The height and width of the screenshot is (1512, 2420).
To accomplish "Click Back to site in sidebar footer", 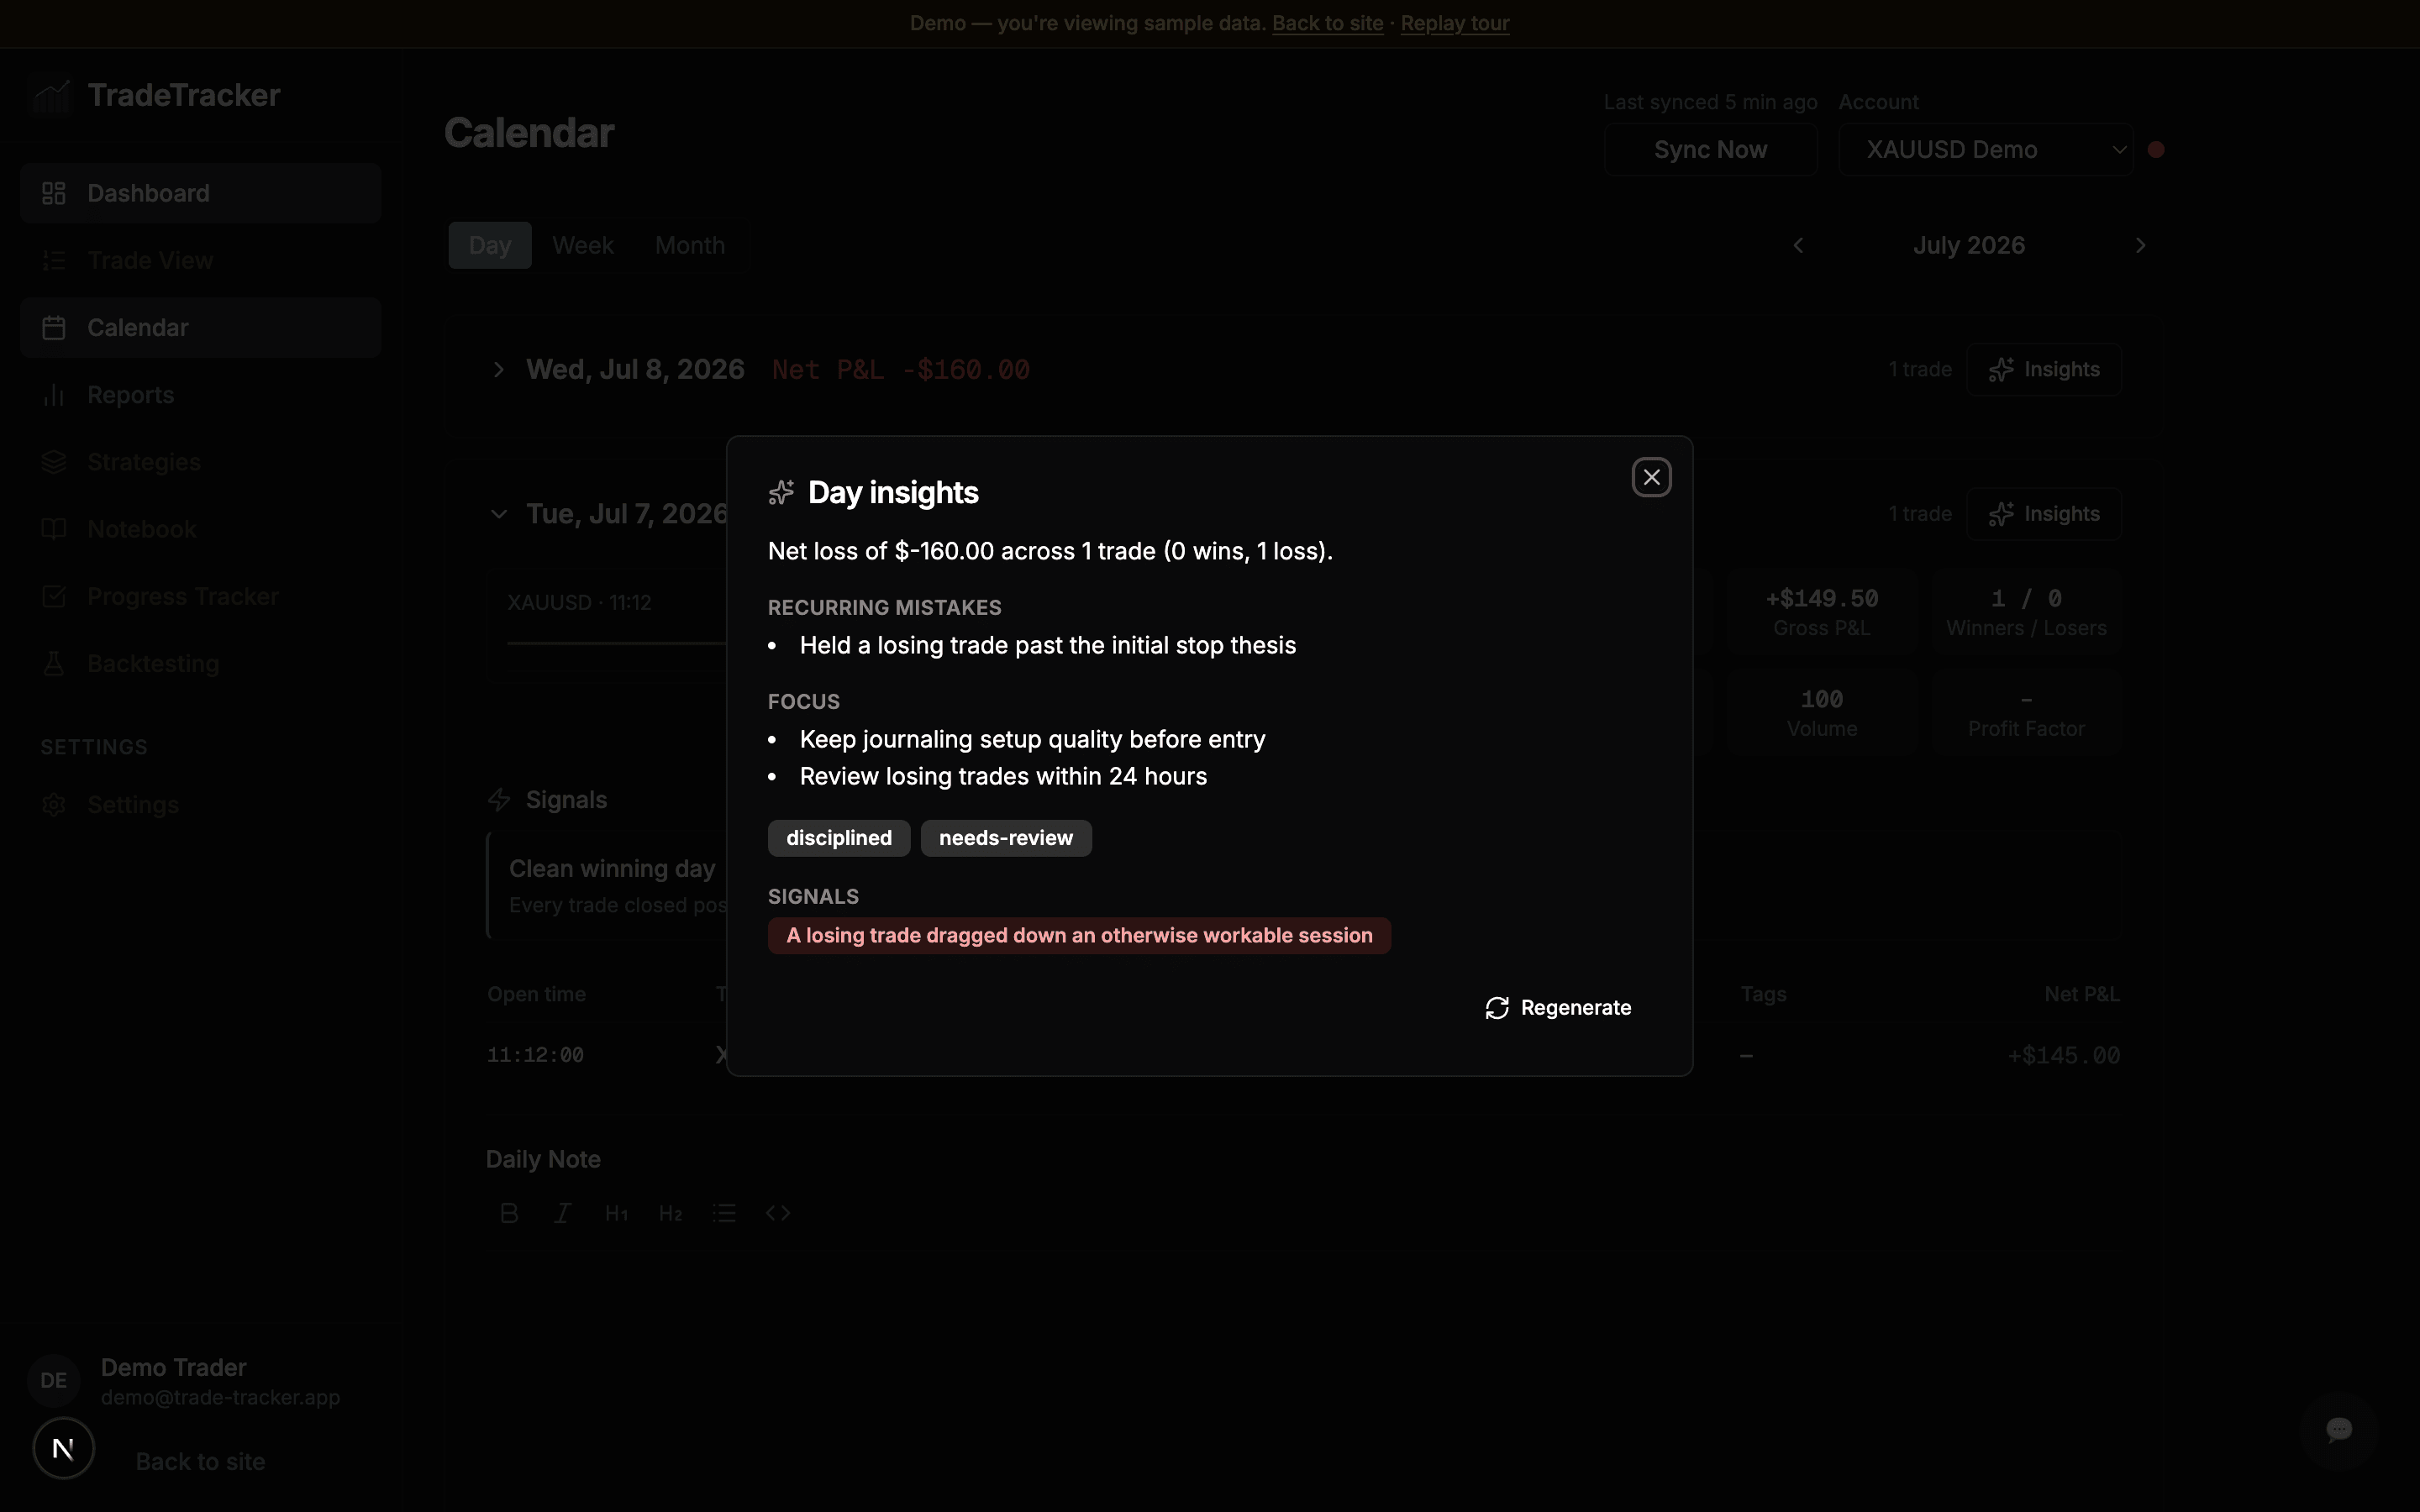I will click(x=200, y=1462).
